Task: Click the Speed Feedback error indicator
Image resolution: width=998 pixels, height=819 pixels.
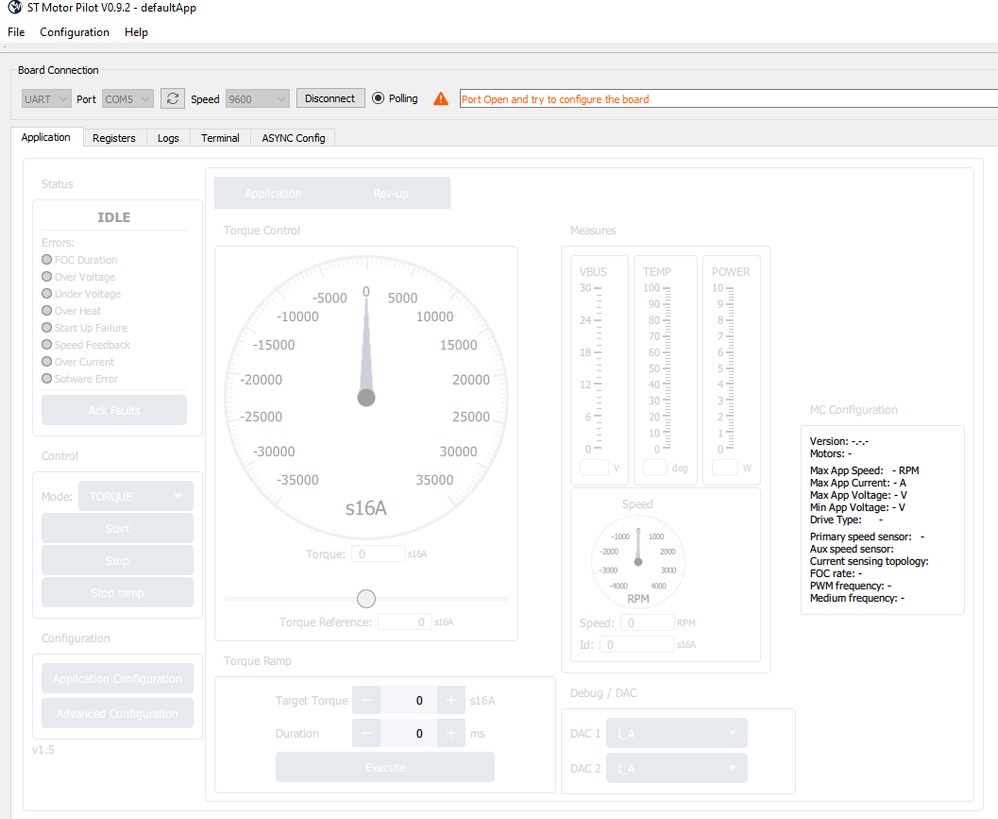Action: (46, 344)
